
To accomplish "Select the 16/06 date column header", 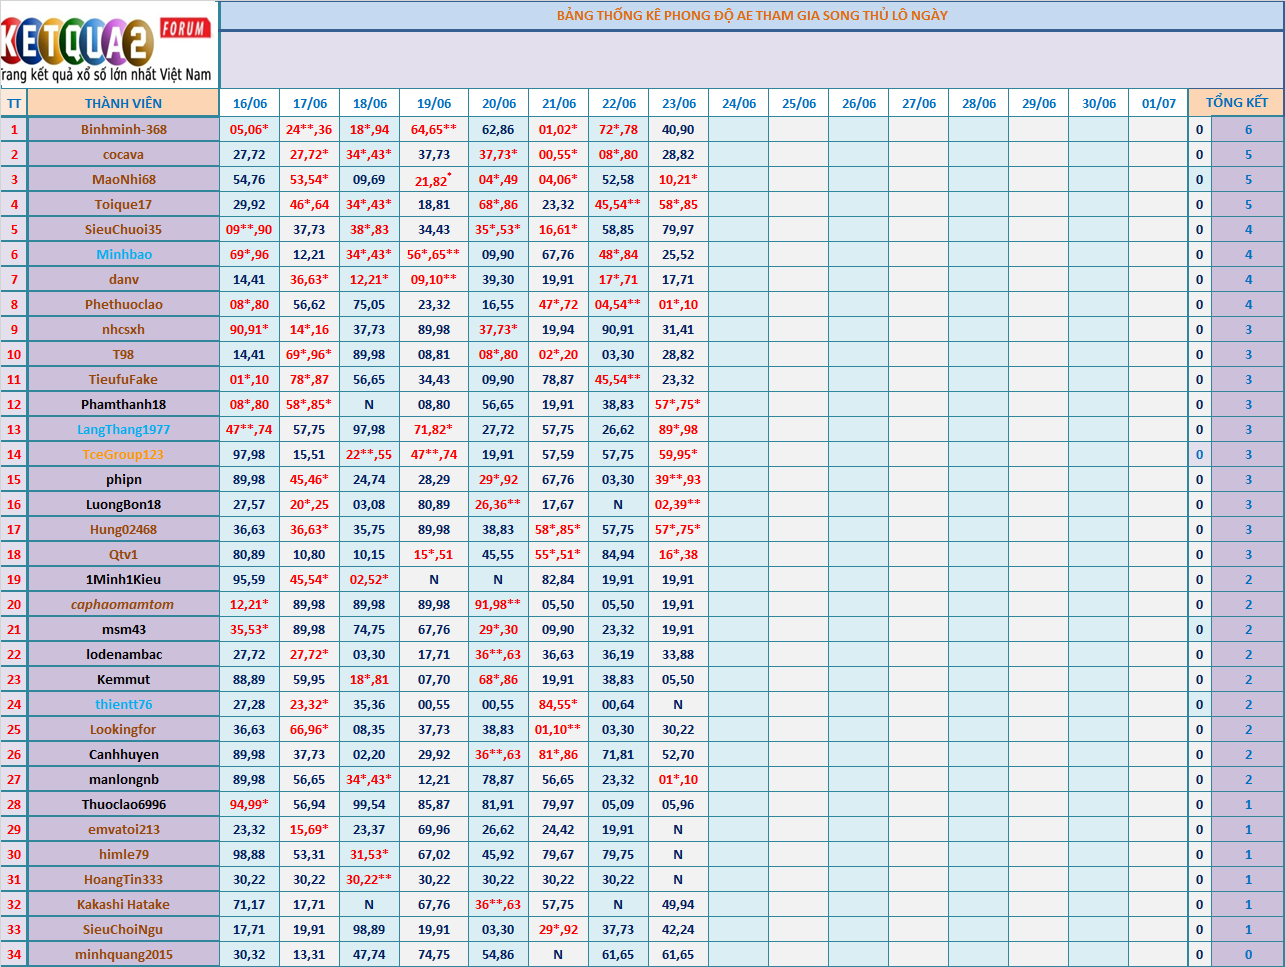I will pos(249,103).
